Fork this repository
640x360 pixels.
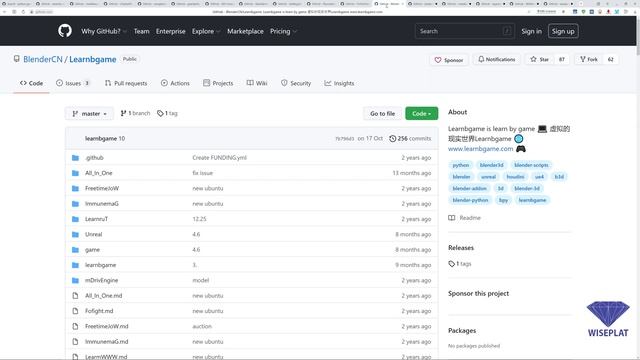click(x=589, y=60)
